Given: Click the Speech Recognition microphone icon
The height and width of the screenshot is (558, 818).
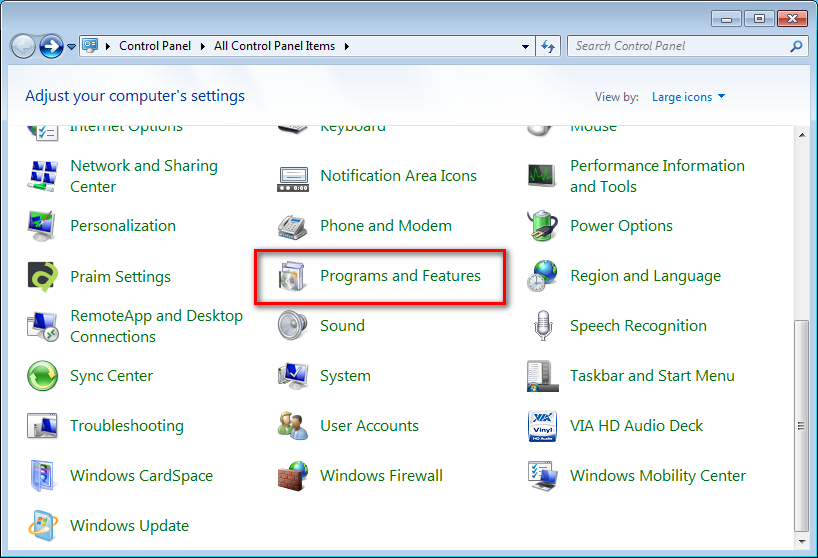Looking at the screenshot, I should click(x=543, y=325).
